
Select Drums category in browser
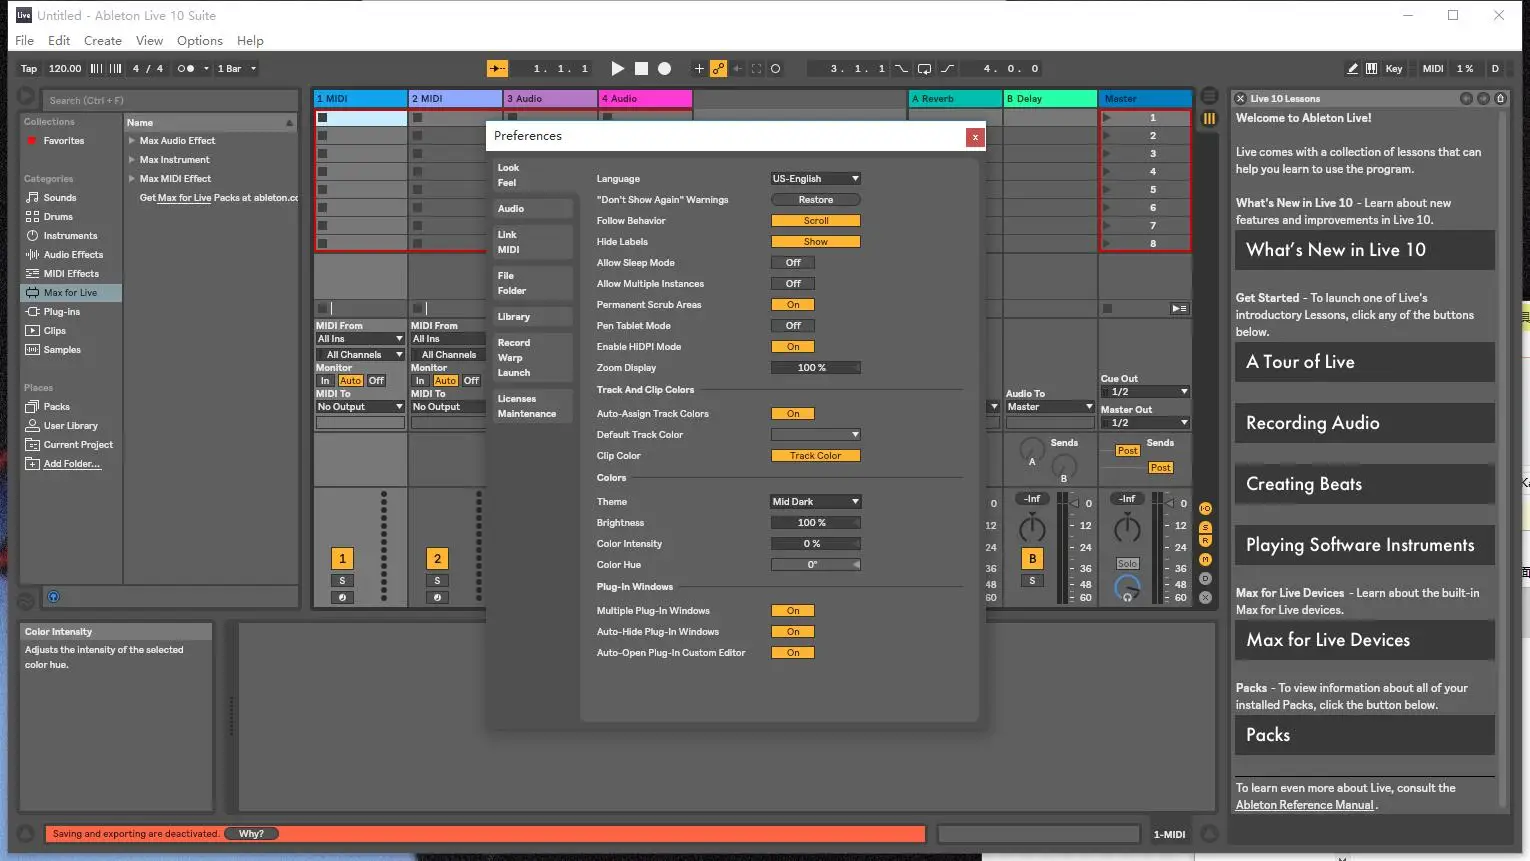click(58, 216)
